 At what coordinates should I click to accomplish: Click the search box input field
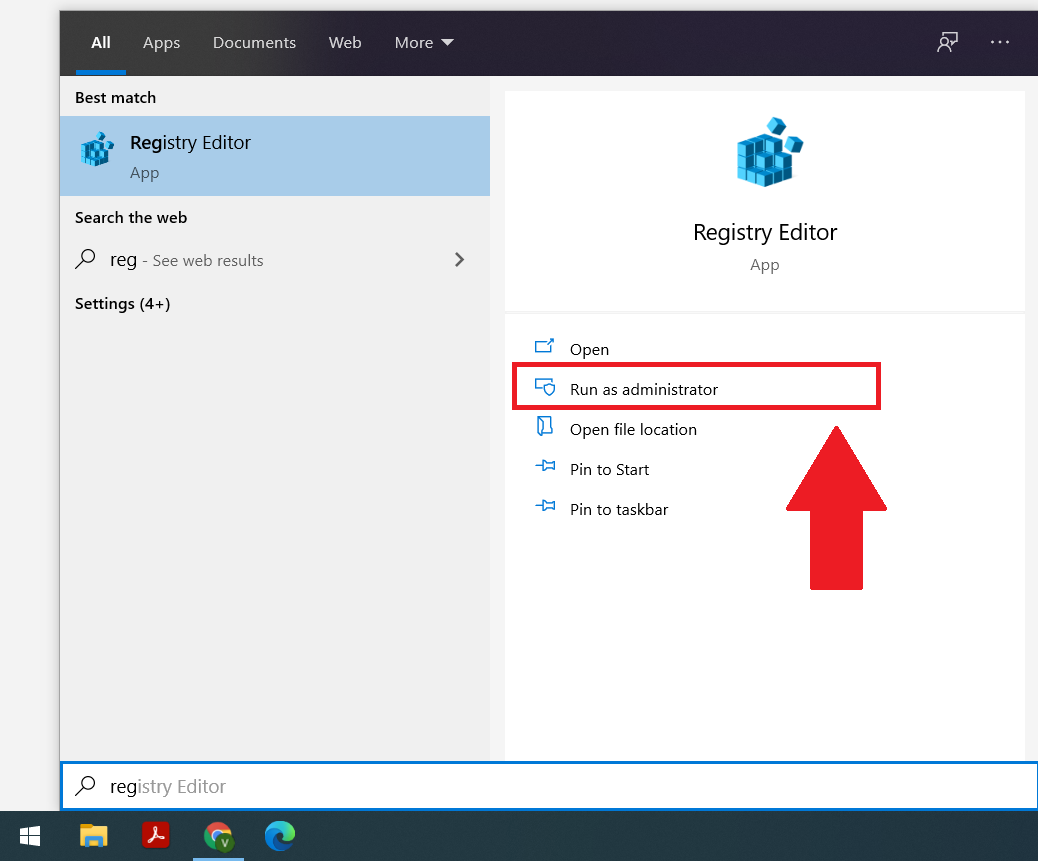549,786
